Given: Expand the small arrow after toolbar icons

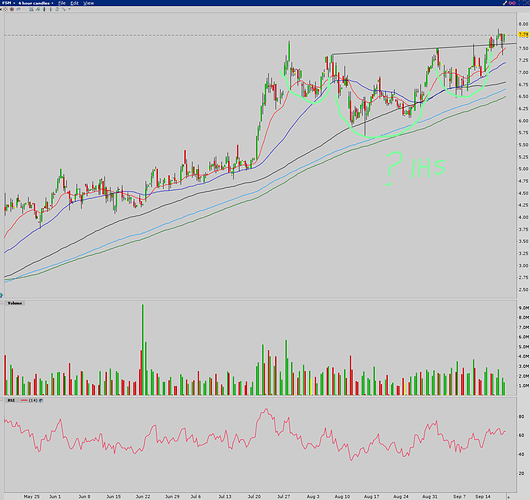Looking at the screenshot, I should coord(69,9).
